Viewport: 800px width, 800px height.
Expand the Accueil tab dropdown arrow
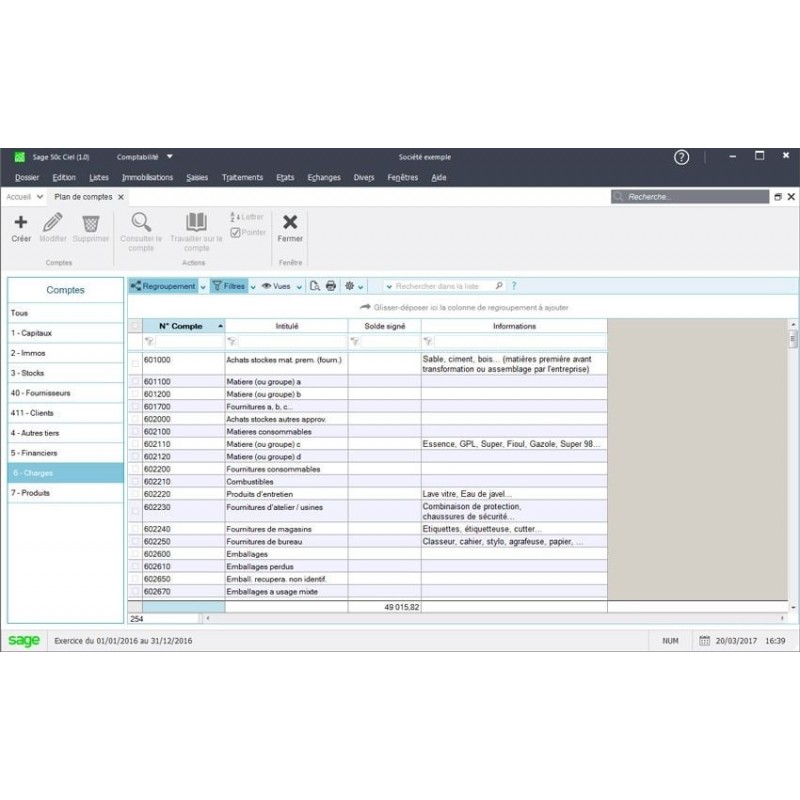tap(40, 197)
